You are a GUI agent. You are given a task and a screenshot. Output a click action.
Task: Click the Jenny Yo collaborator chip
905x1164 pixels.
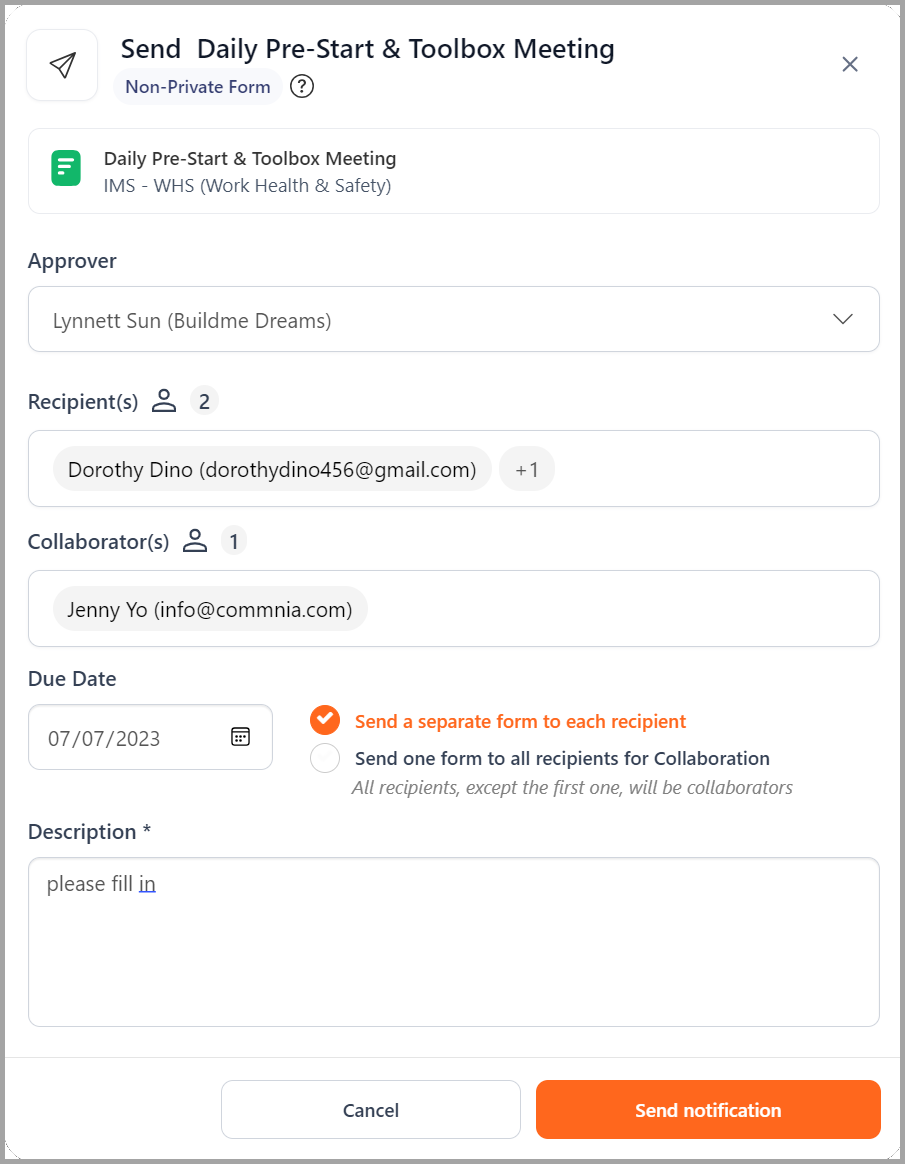click(210, 609)
